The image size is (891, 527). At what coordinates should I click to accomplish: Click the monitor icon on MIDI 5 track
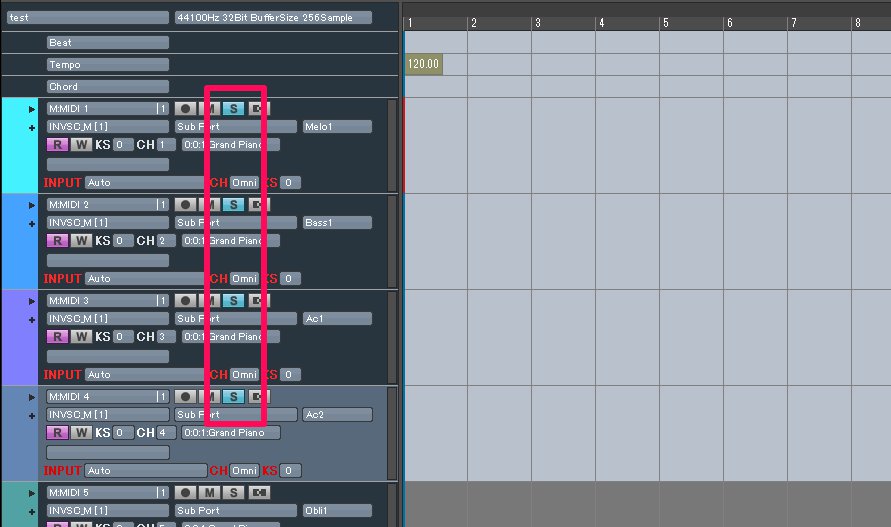[260, 492]
